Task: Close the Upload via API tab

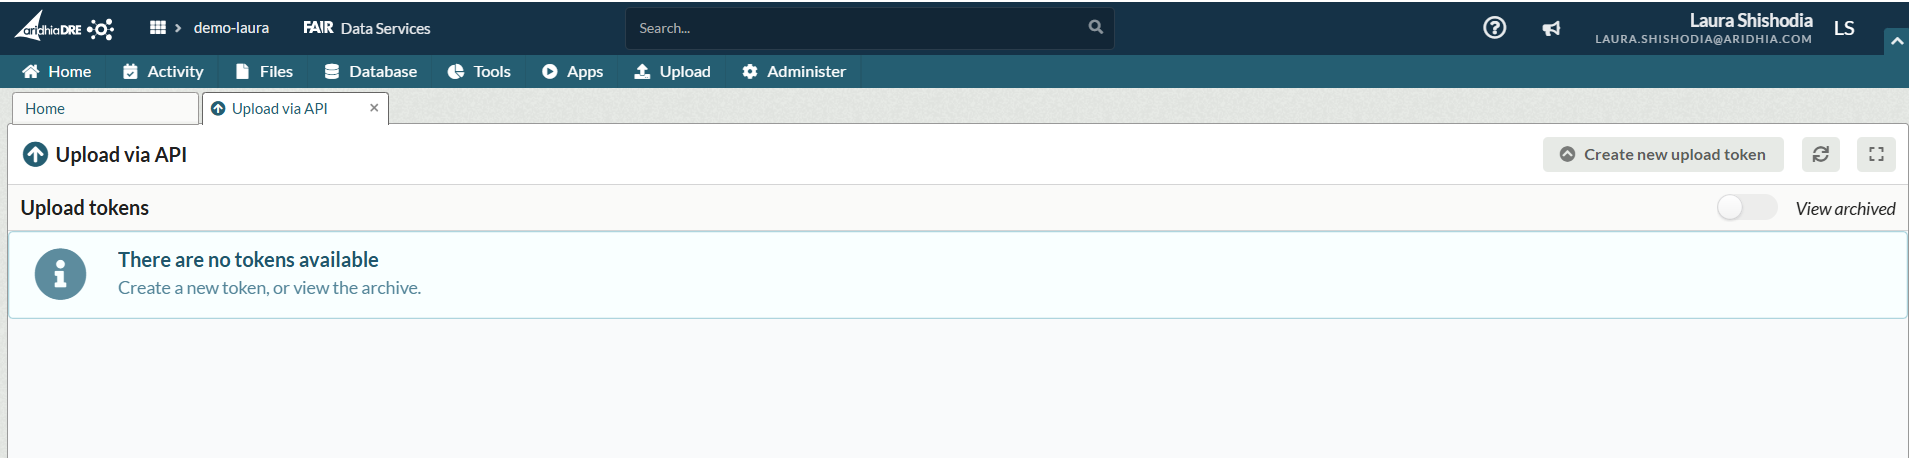Action: (374, 108)
